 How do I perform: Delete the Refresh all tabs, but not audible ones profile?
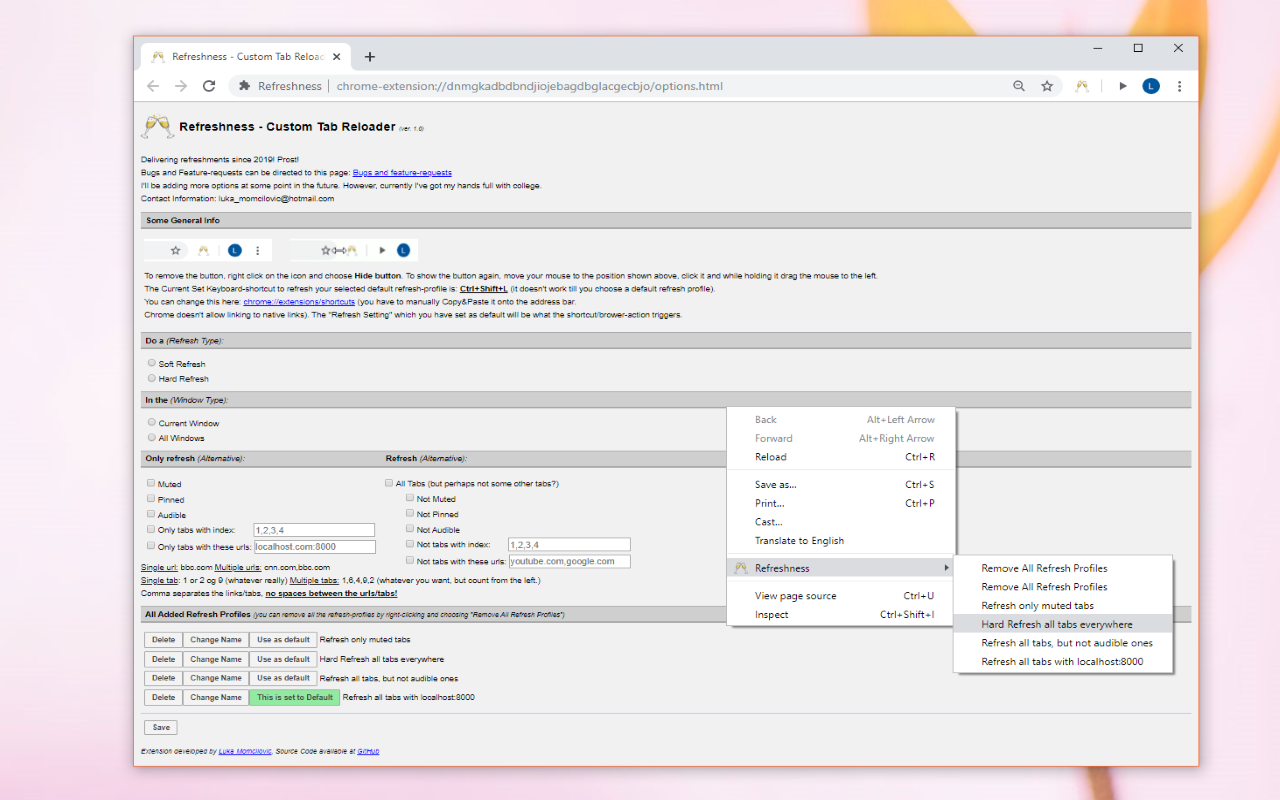click(x=164, y=678)
